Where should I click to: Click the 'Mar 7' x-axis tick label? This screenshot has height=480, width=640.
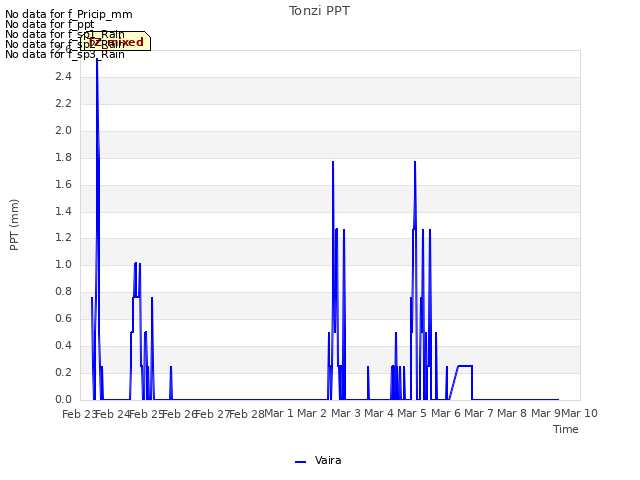coord(479,413)
